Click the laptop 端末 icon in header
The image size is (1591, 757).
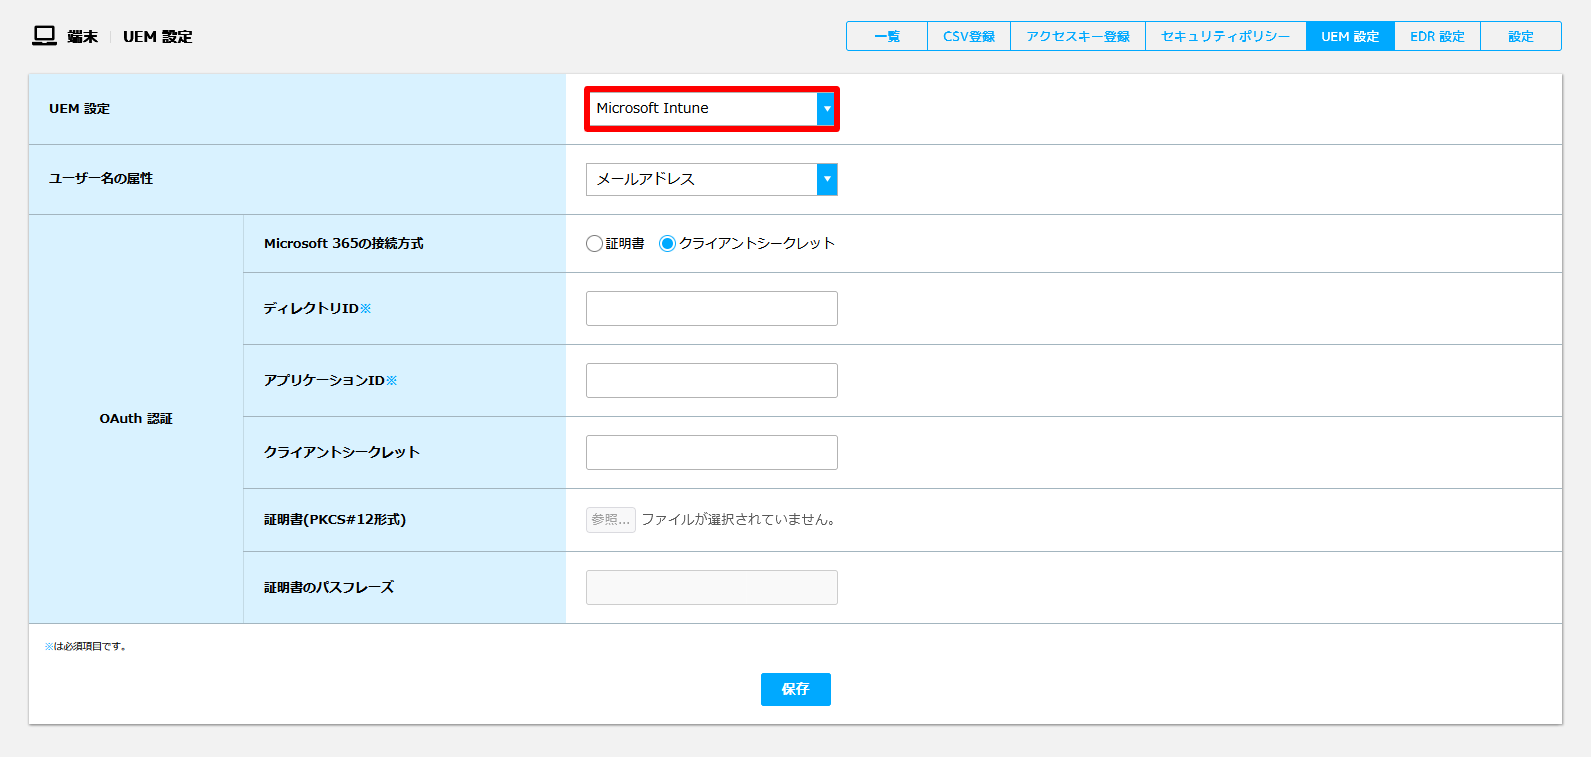44,36
